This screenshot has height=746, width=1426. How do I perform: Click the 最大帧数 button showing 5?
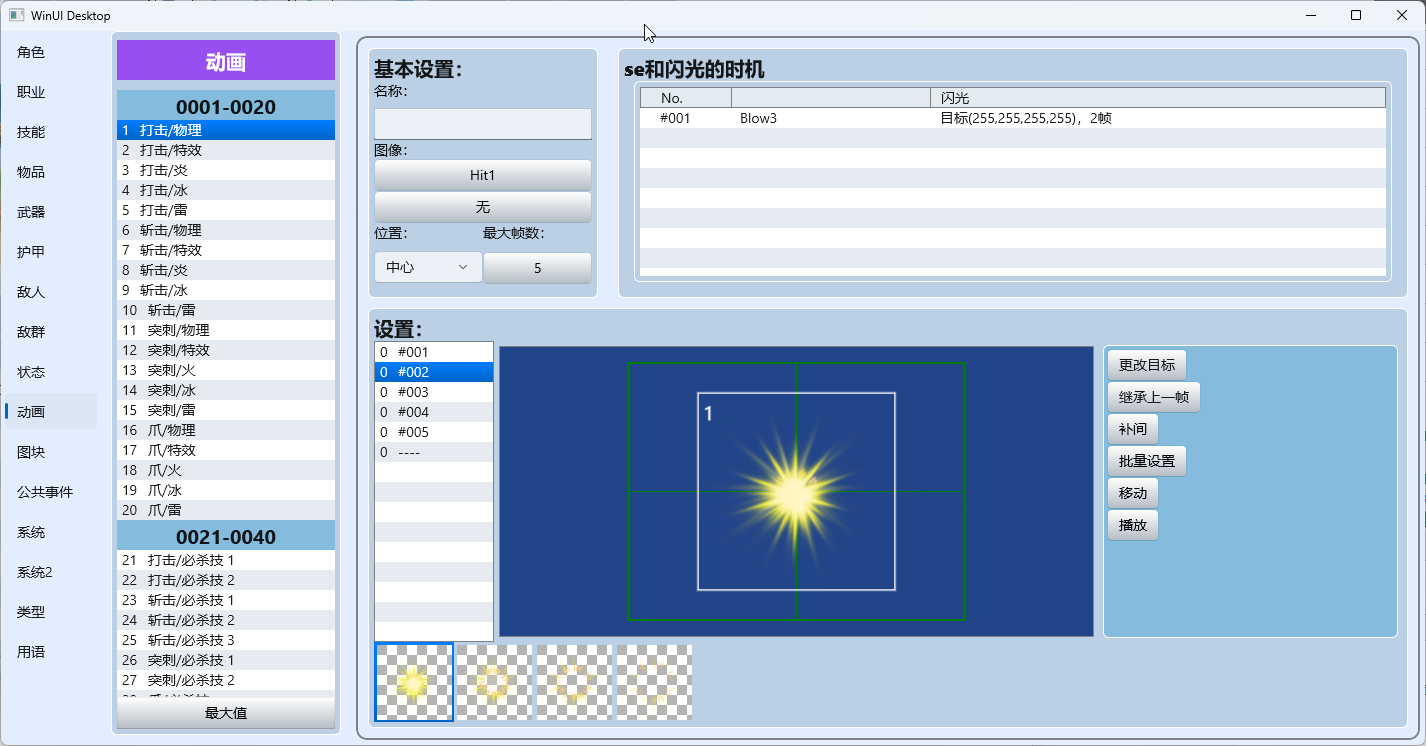(x=538, y=268)
